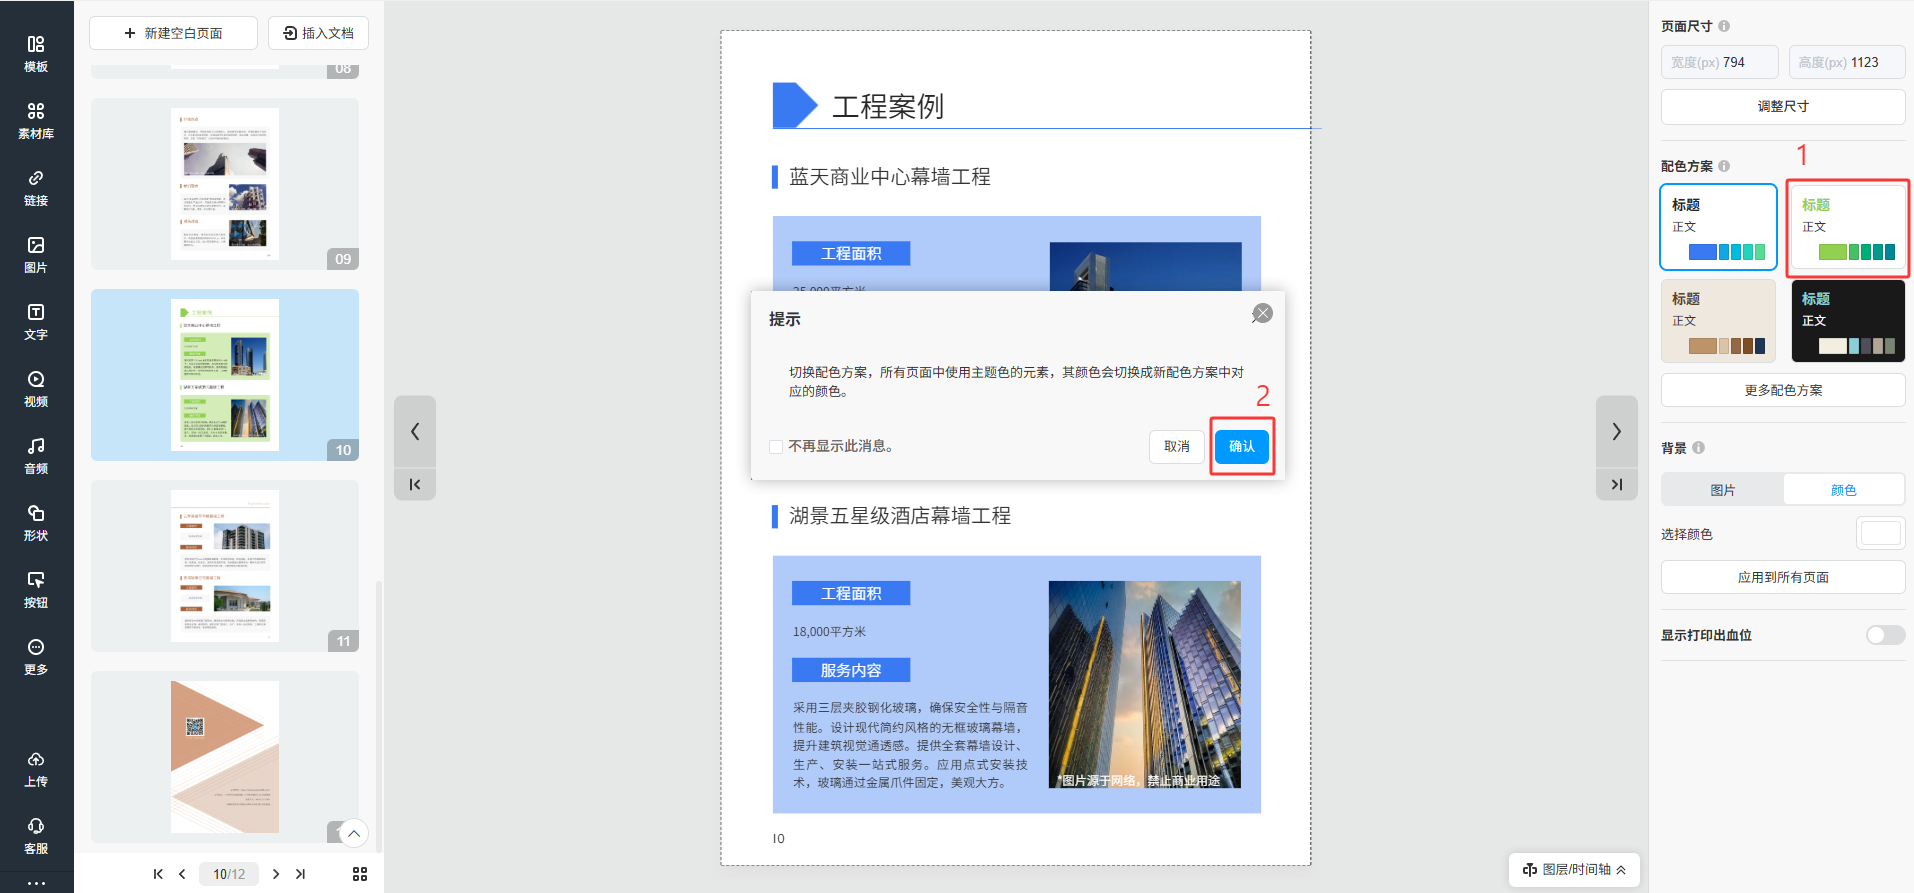
Task: Open the page grid view icon
Action: coord(360,874)
